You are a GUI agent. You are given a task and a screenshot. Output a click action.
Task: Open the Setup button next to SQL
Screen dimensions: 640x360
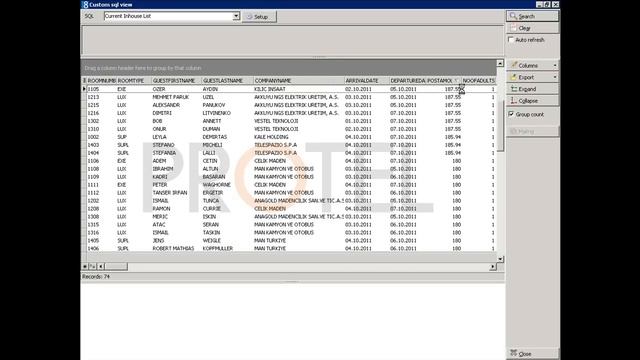(x=259, y=17)
